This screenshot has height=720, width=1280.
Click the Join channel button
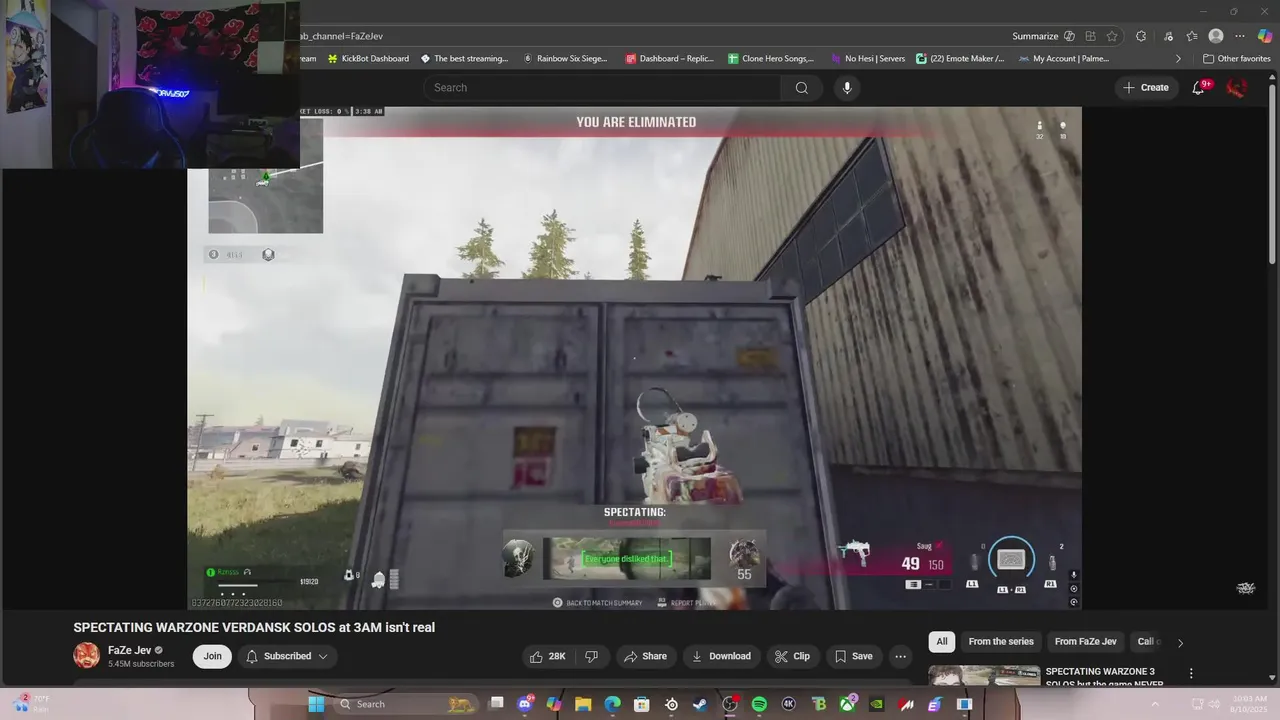click(213, 656)
